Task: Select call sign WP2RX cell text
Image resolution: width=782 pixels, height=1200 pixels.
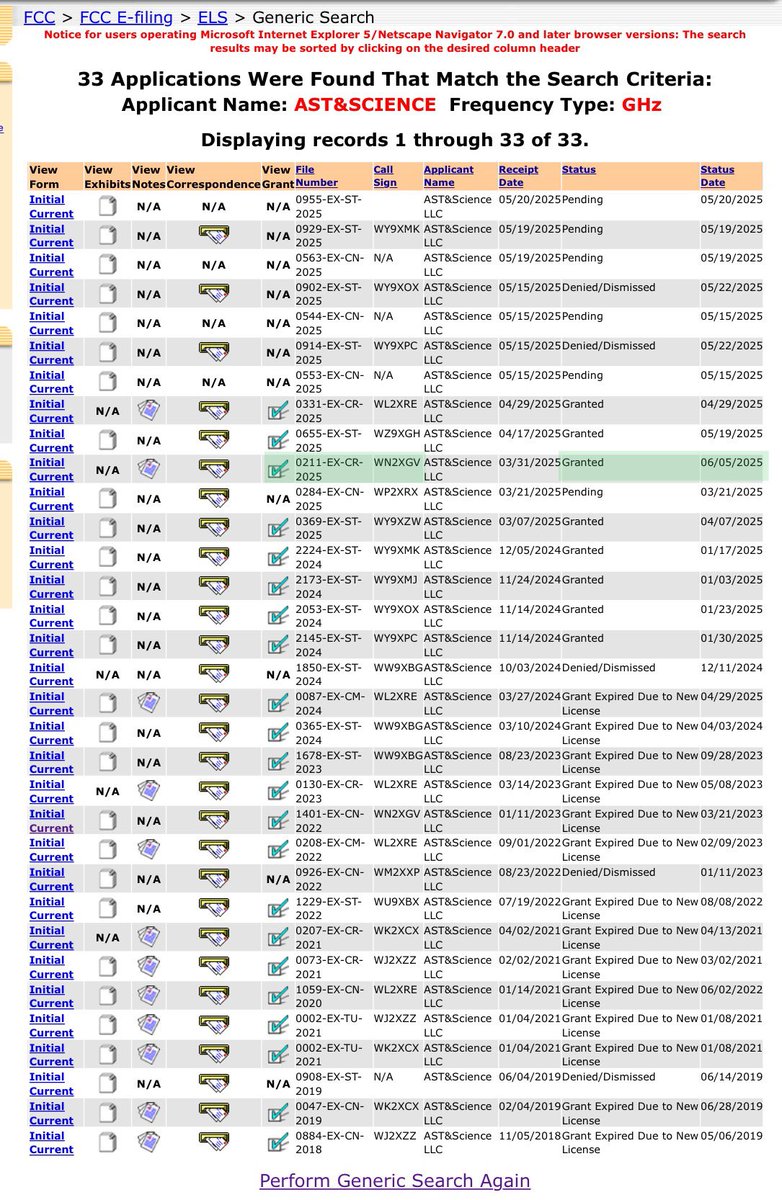Action: click(396, 492)
